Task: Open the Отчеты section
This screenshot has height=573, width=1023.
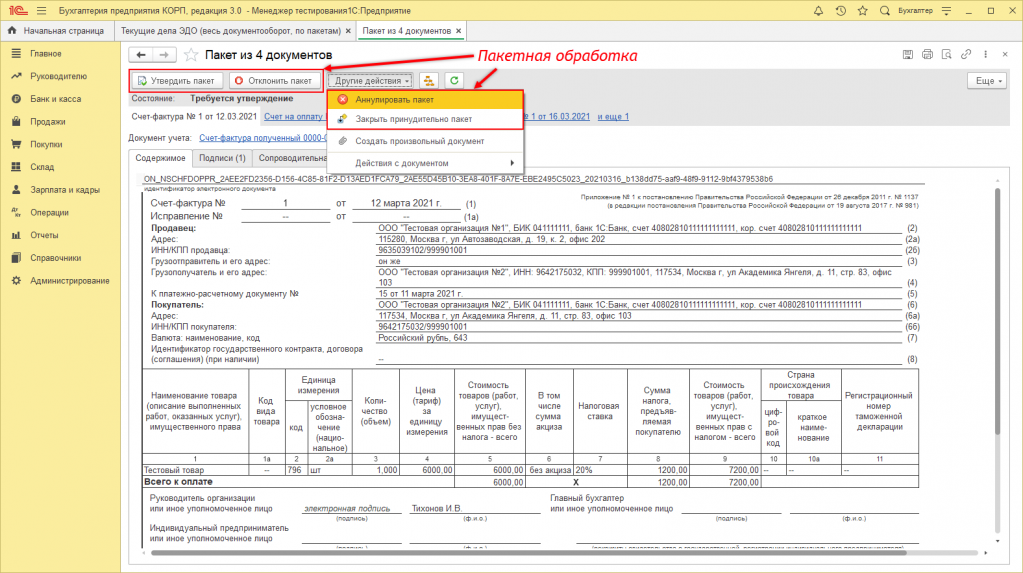Action: click(44, 235)
